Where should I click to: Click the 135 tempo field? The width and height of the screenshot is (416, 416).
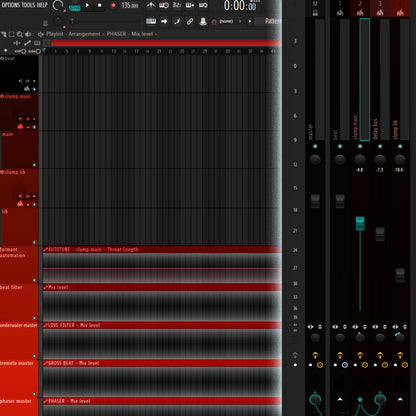click(130, 5)
